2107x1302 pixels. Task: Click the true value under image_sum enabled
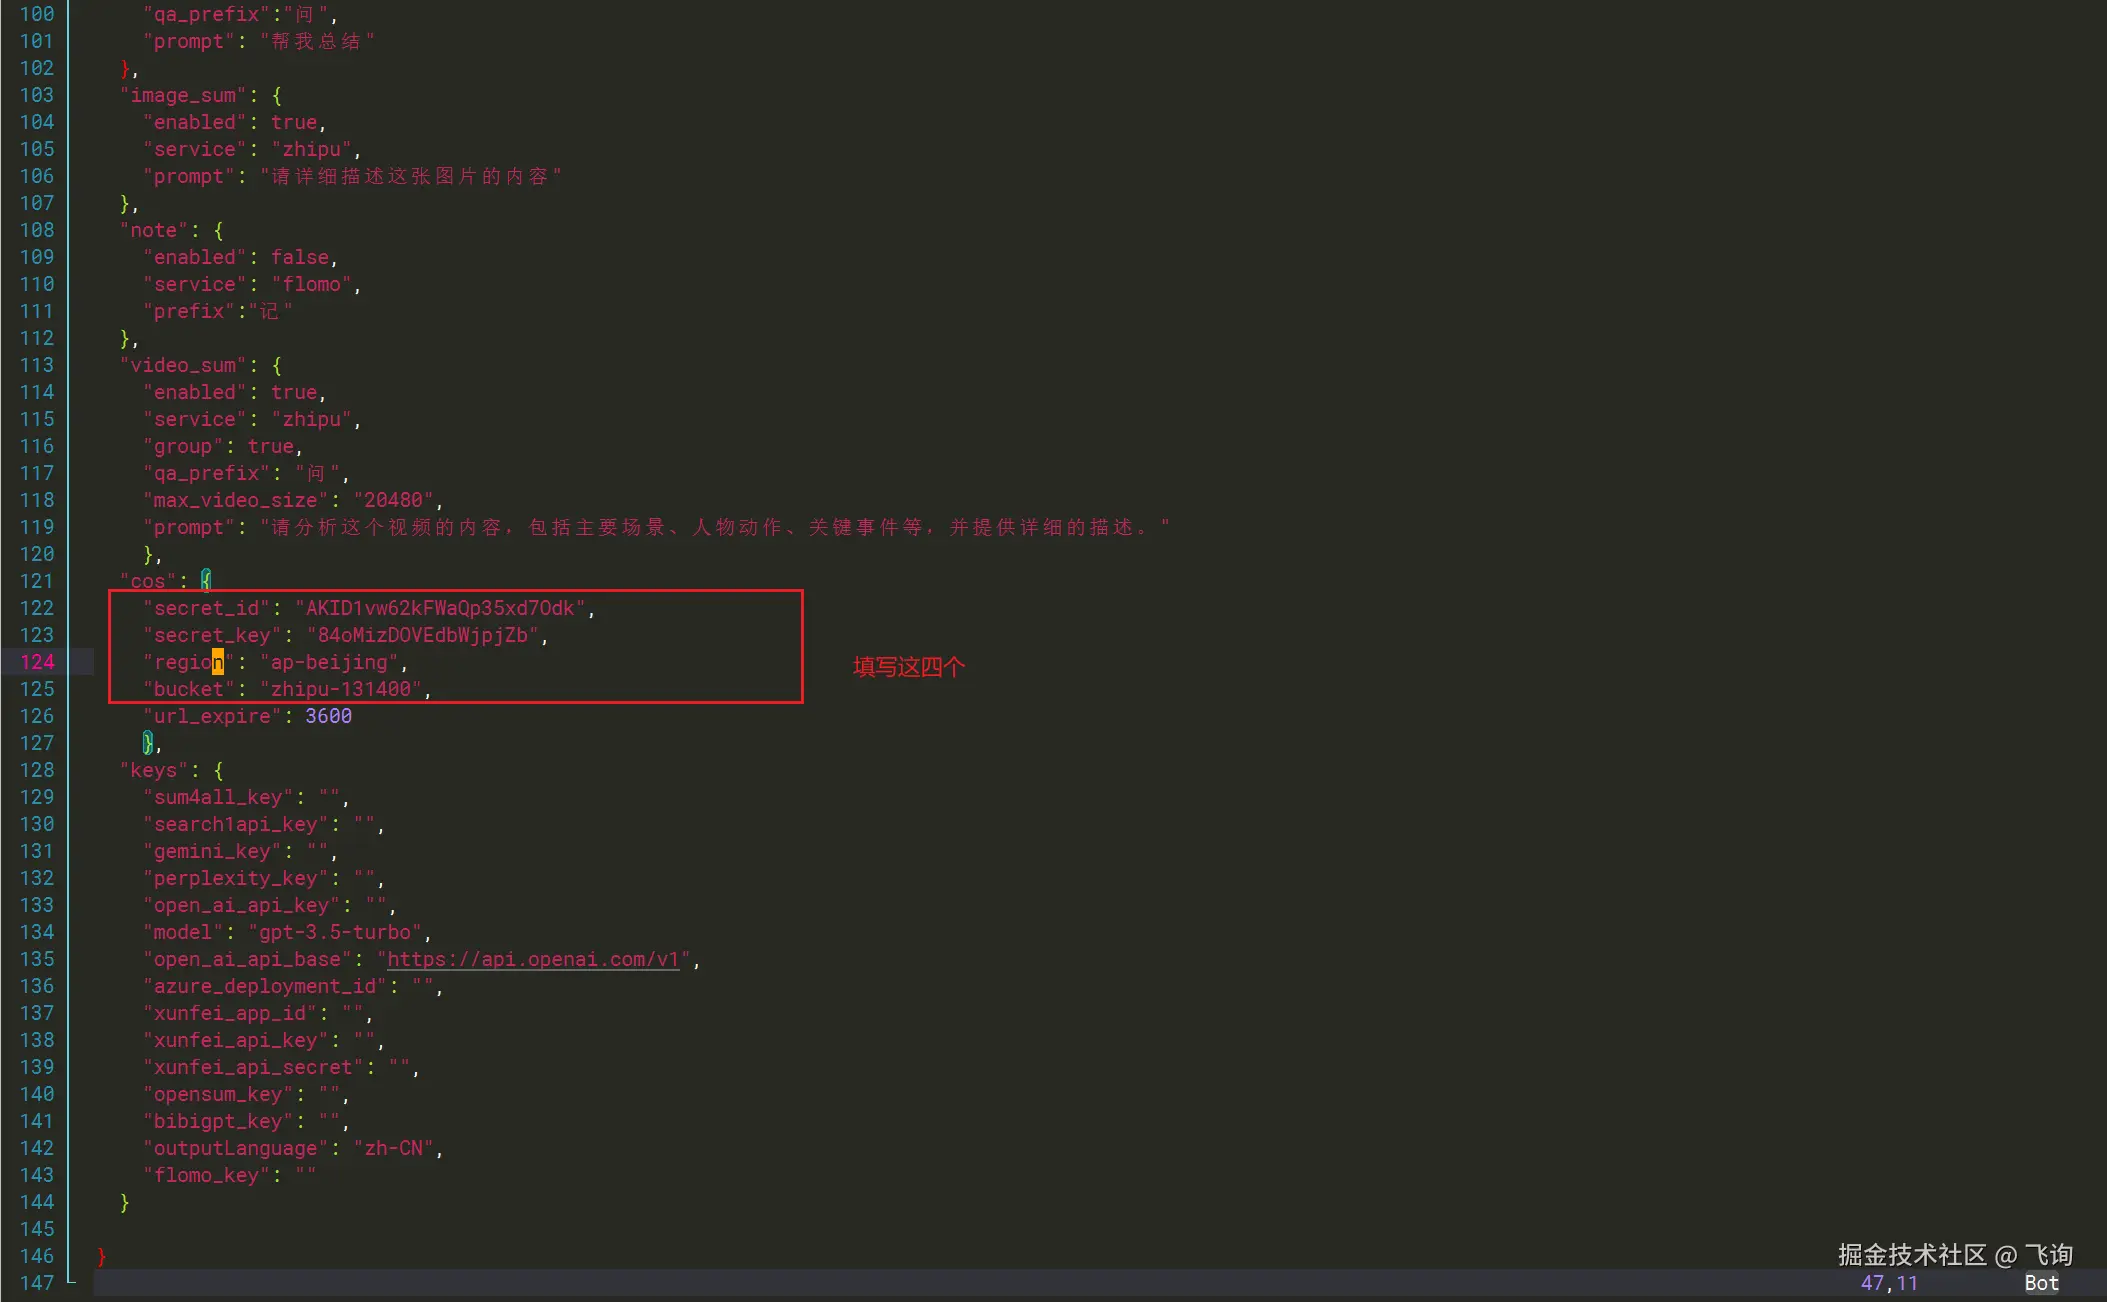[x=294, y=122]
